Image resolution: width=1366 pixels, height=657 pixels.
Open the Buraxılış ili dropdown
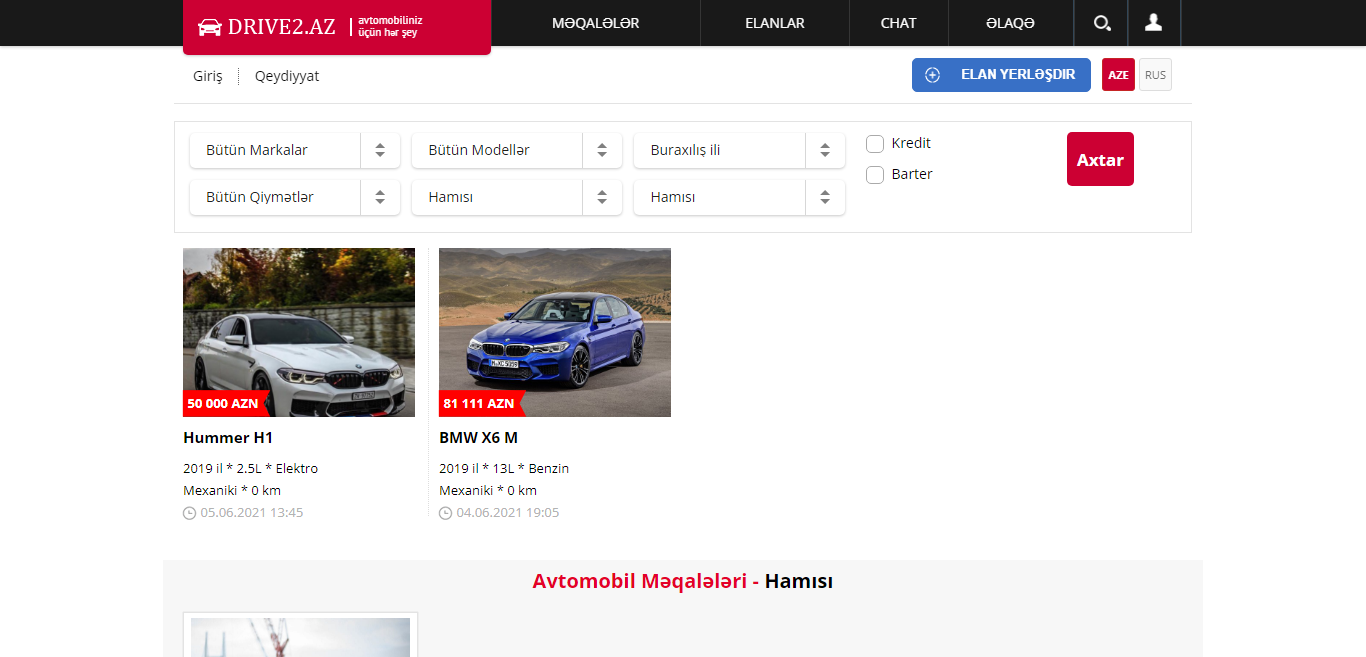[739, 150]
